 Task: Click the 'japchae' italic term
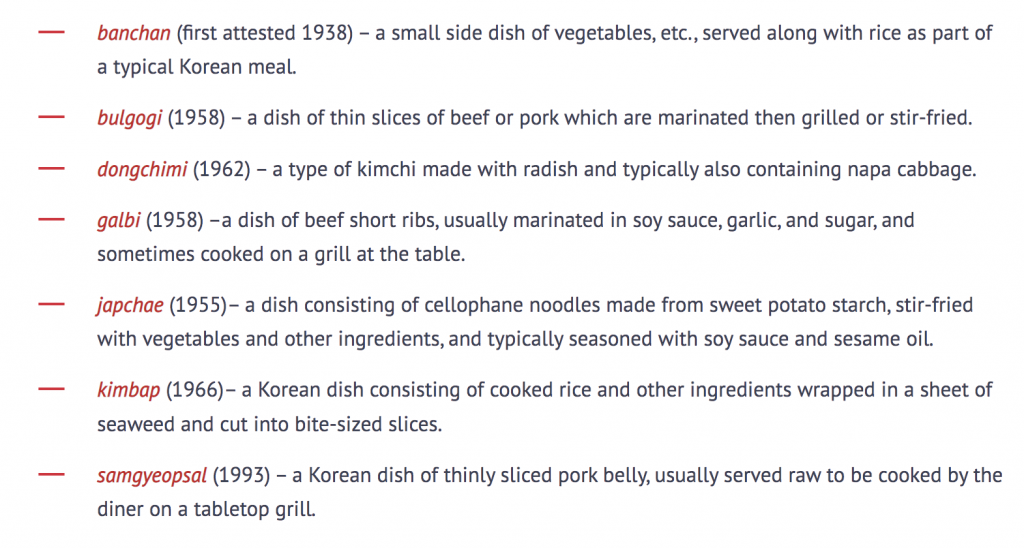coord(130,306)
